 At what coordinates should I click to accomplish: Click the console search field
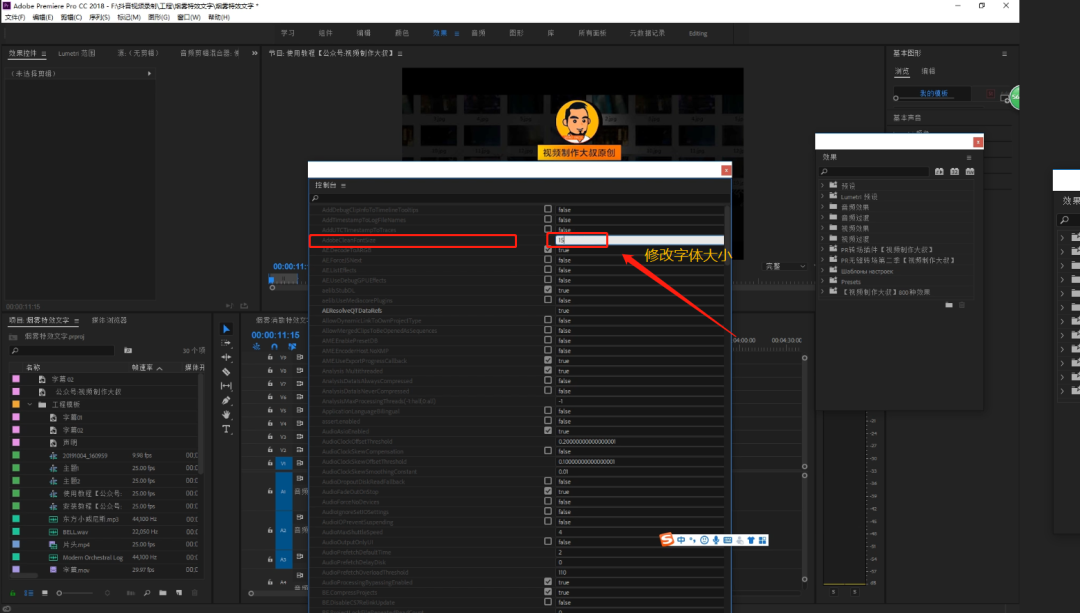(519, 198)
